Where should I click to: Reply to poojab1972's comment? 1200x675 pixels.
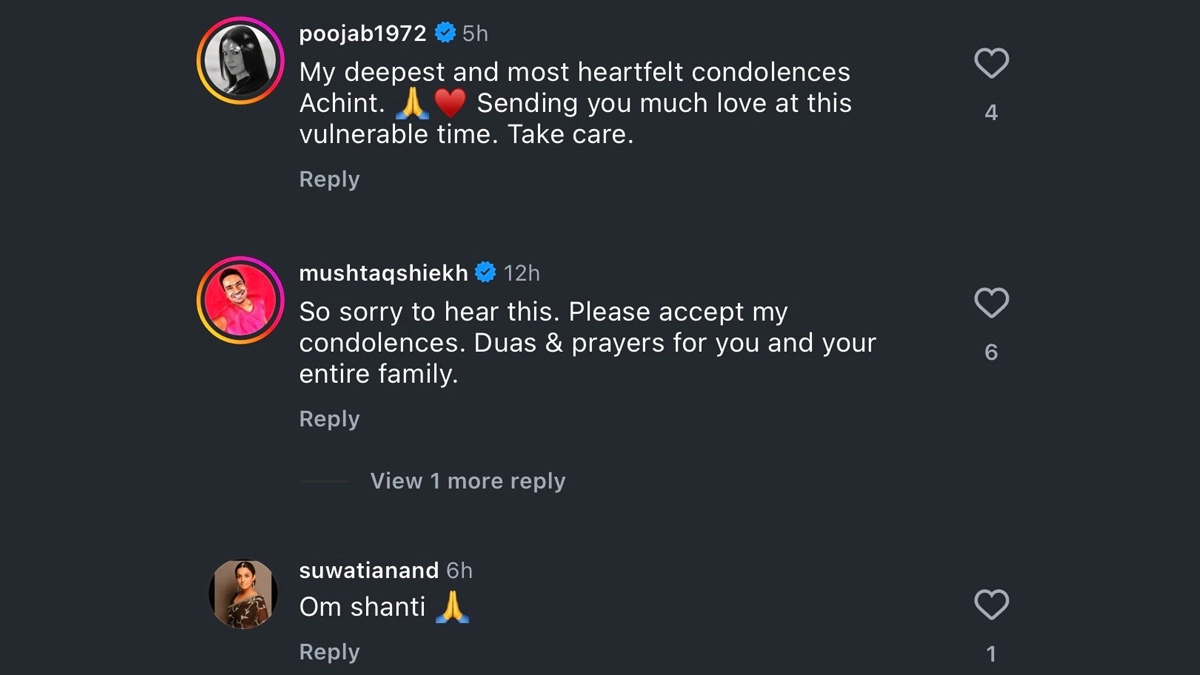click(x=329, y=180)
